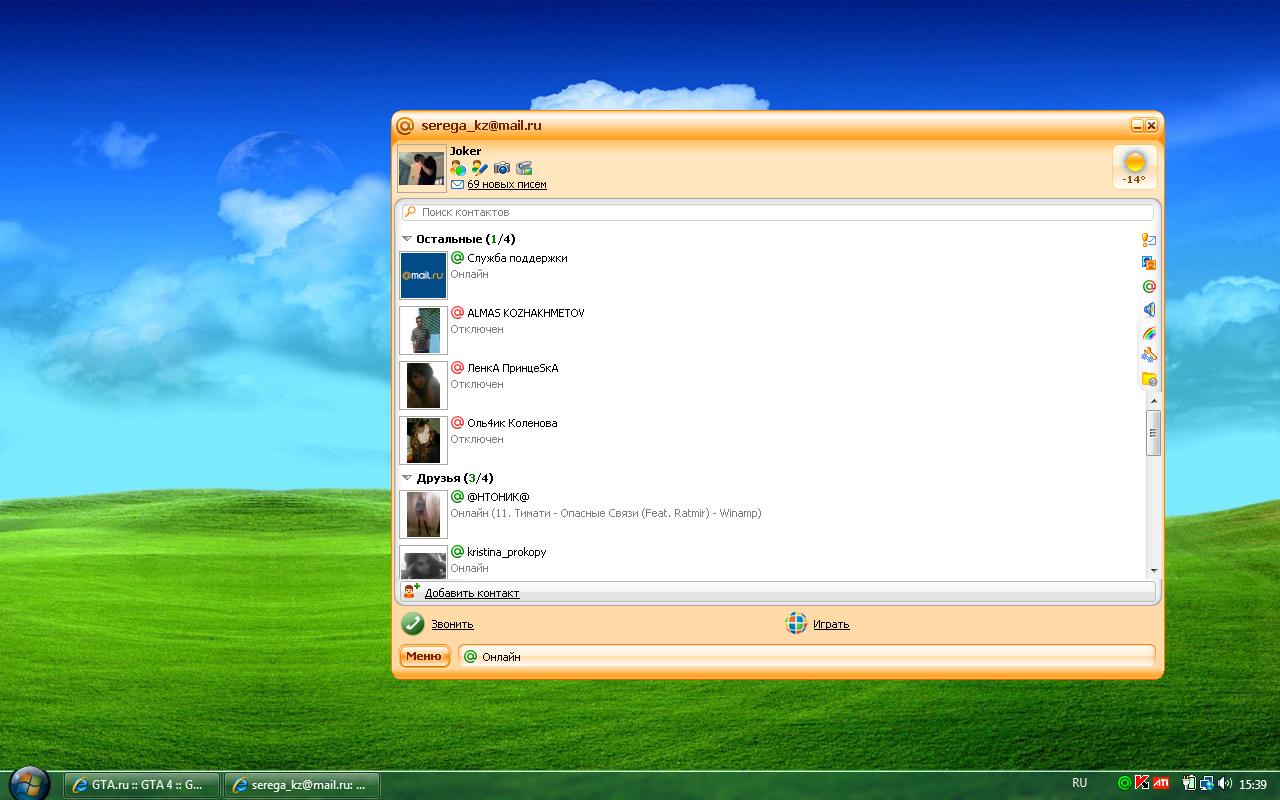
Task: Collapse the Друзья contact group
Action: [x=407, y=478]
